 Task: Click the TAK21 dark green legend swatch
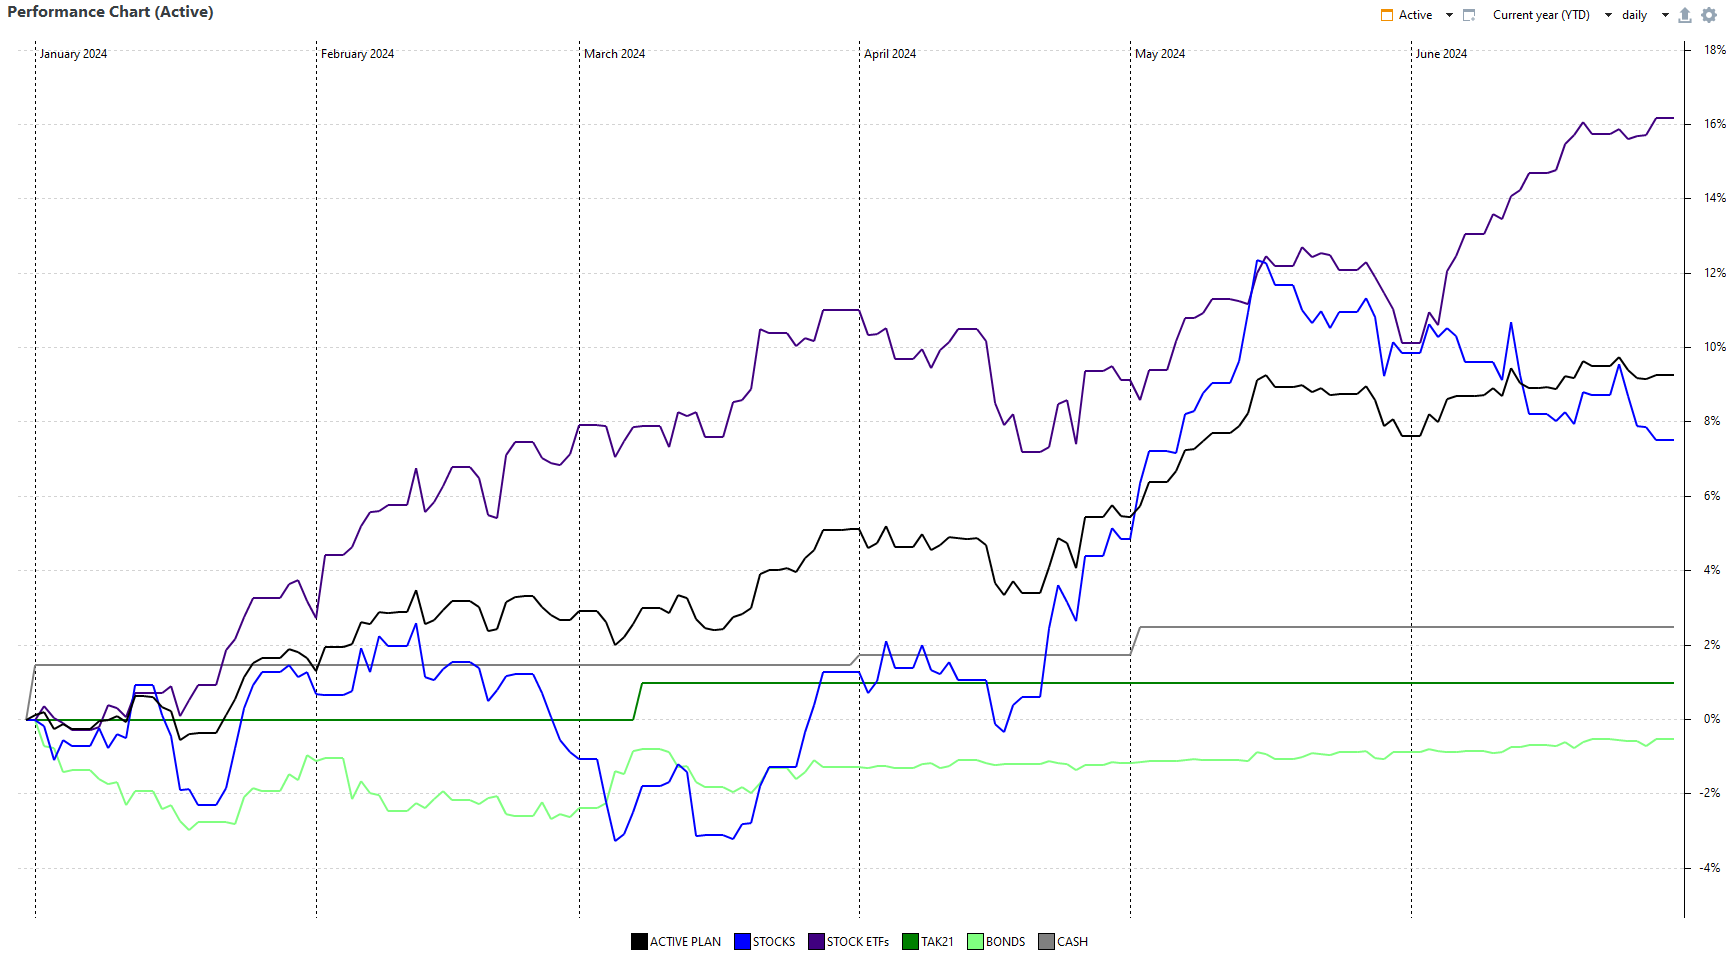[x=910, y=941]
